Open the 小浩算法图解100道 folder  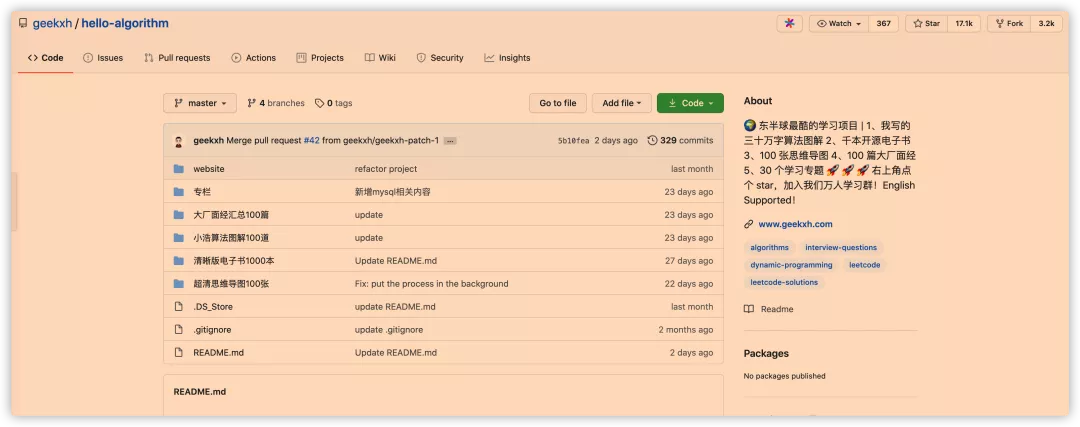231,238
